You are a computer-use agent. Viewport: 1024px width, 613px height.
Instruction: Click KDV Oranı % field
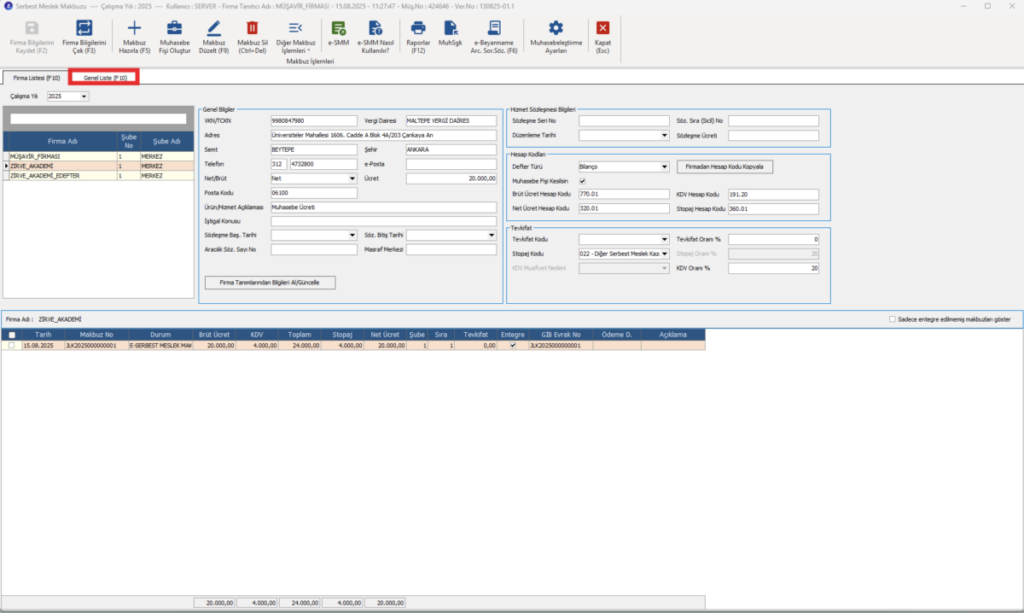[773, 268]
